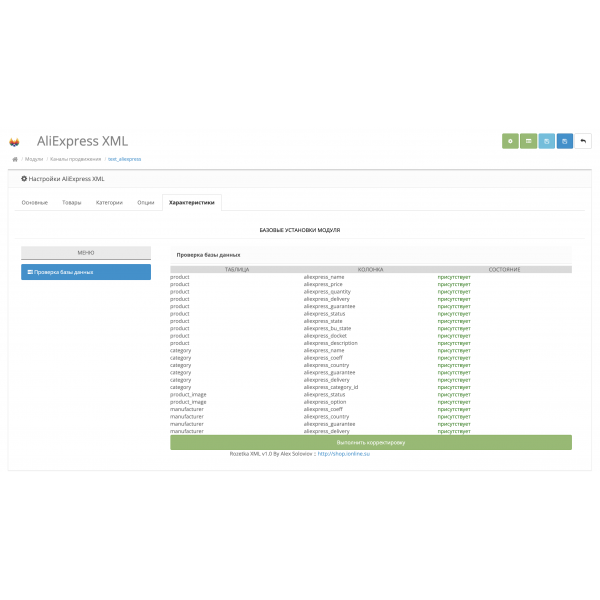
Task: Click the aliexpress_quantity cell
Action: pyautogui.click(x=327, y=292)
